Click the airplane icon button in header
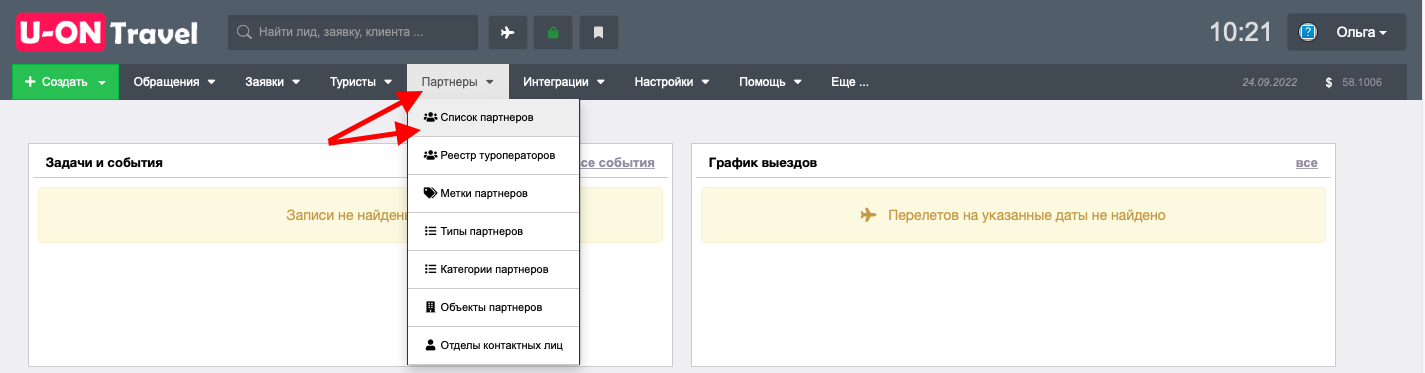Viewport: 1425px width, 373px height. [x=507, y=32]
